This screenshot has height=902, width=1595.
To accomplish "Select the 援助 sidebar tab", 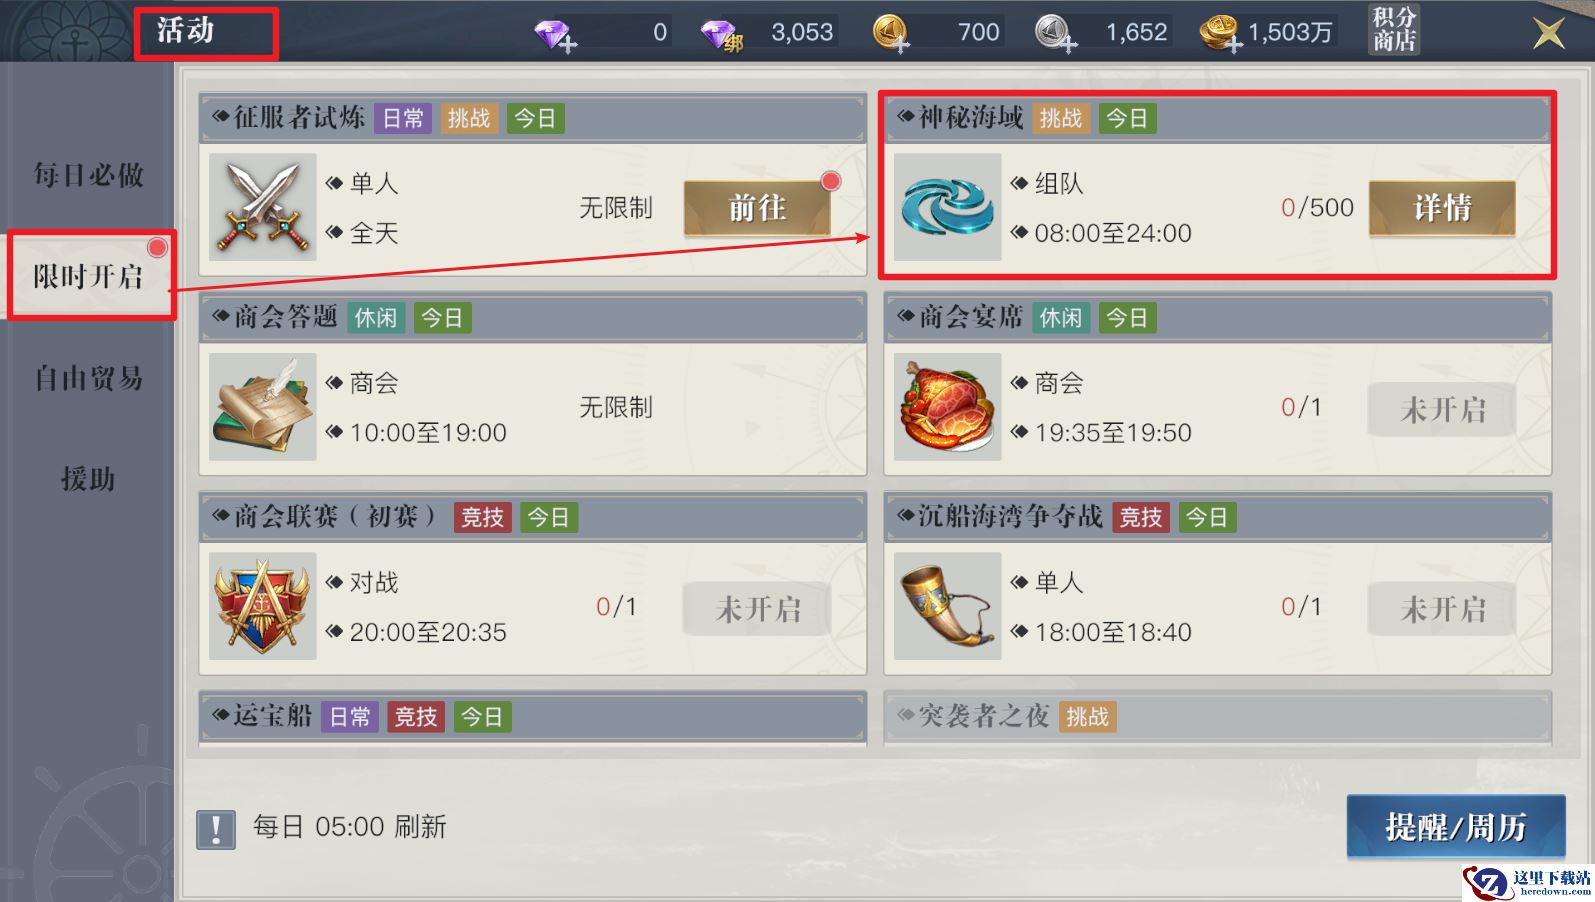I will pyautogui.click(x=88, y=479).
